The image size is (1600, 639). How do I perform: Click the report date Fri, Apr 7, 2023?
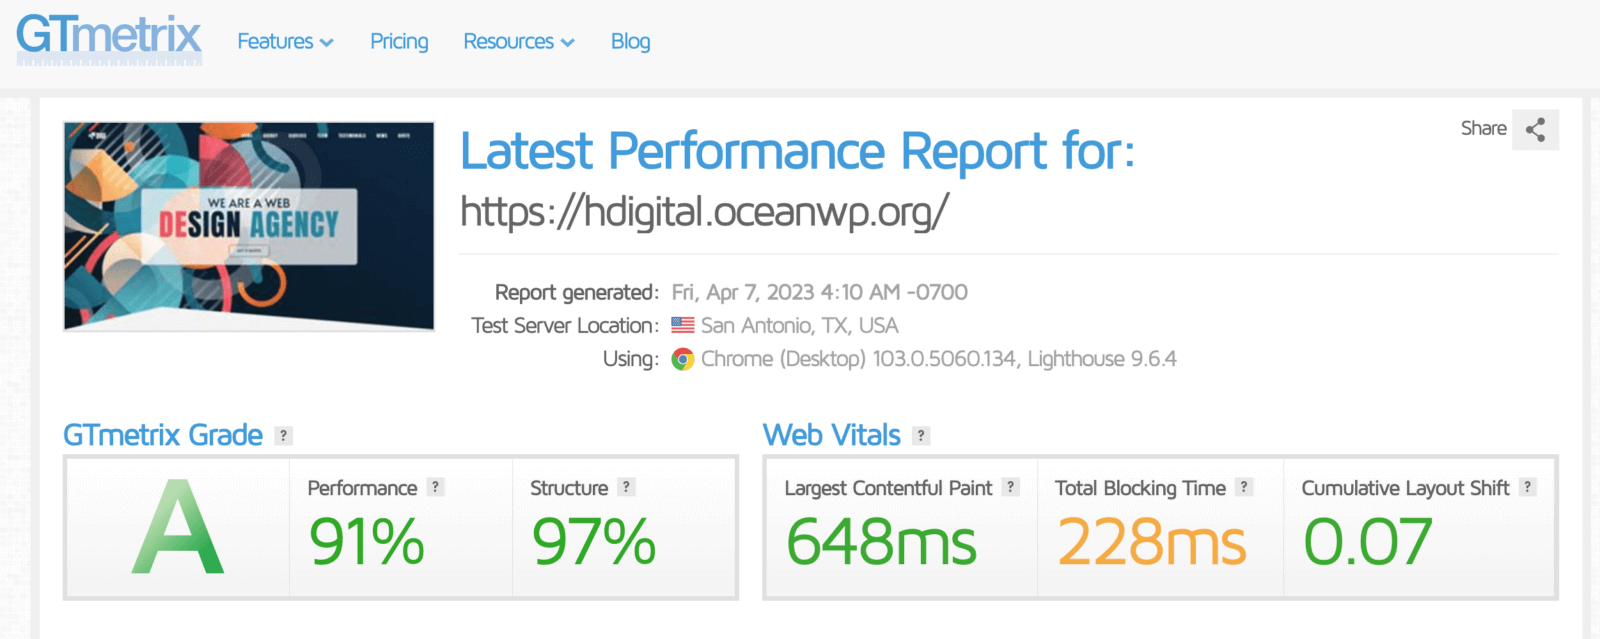(x=820, y=292)
